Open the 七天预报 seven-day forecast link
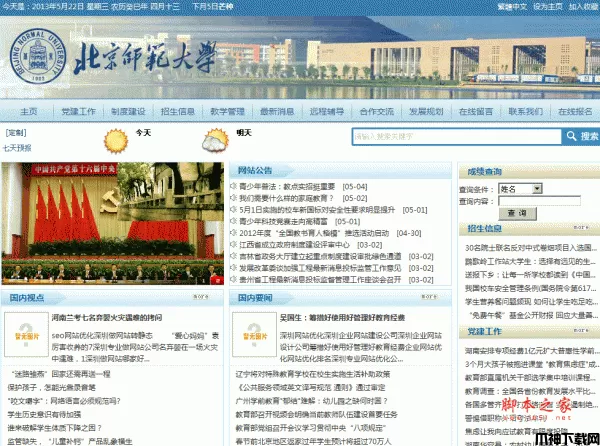The height and width of the screenshot is (446, 600). pos(17,148)
